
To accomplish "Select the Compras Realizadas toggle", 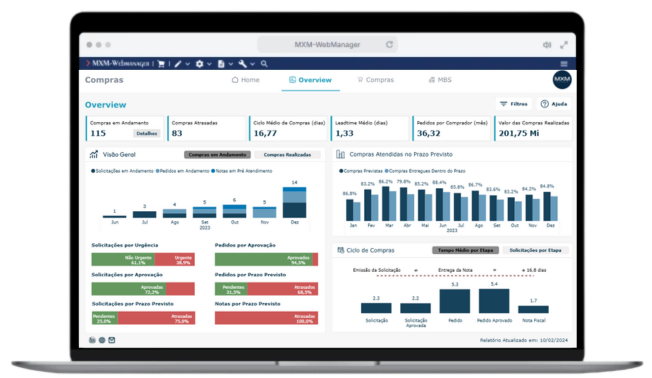I will pos(287,155).
